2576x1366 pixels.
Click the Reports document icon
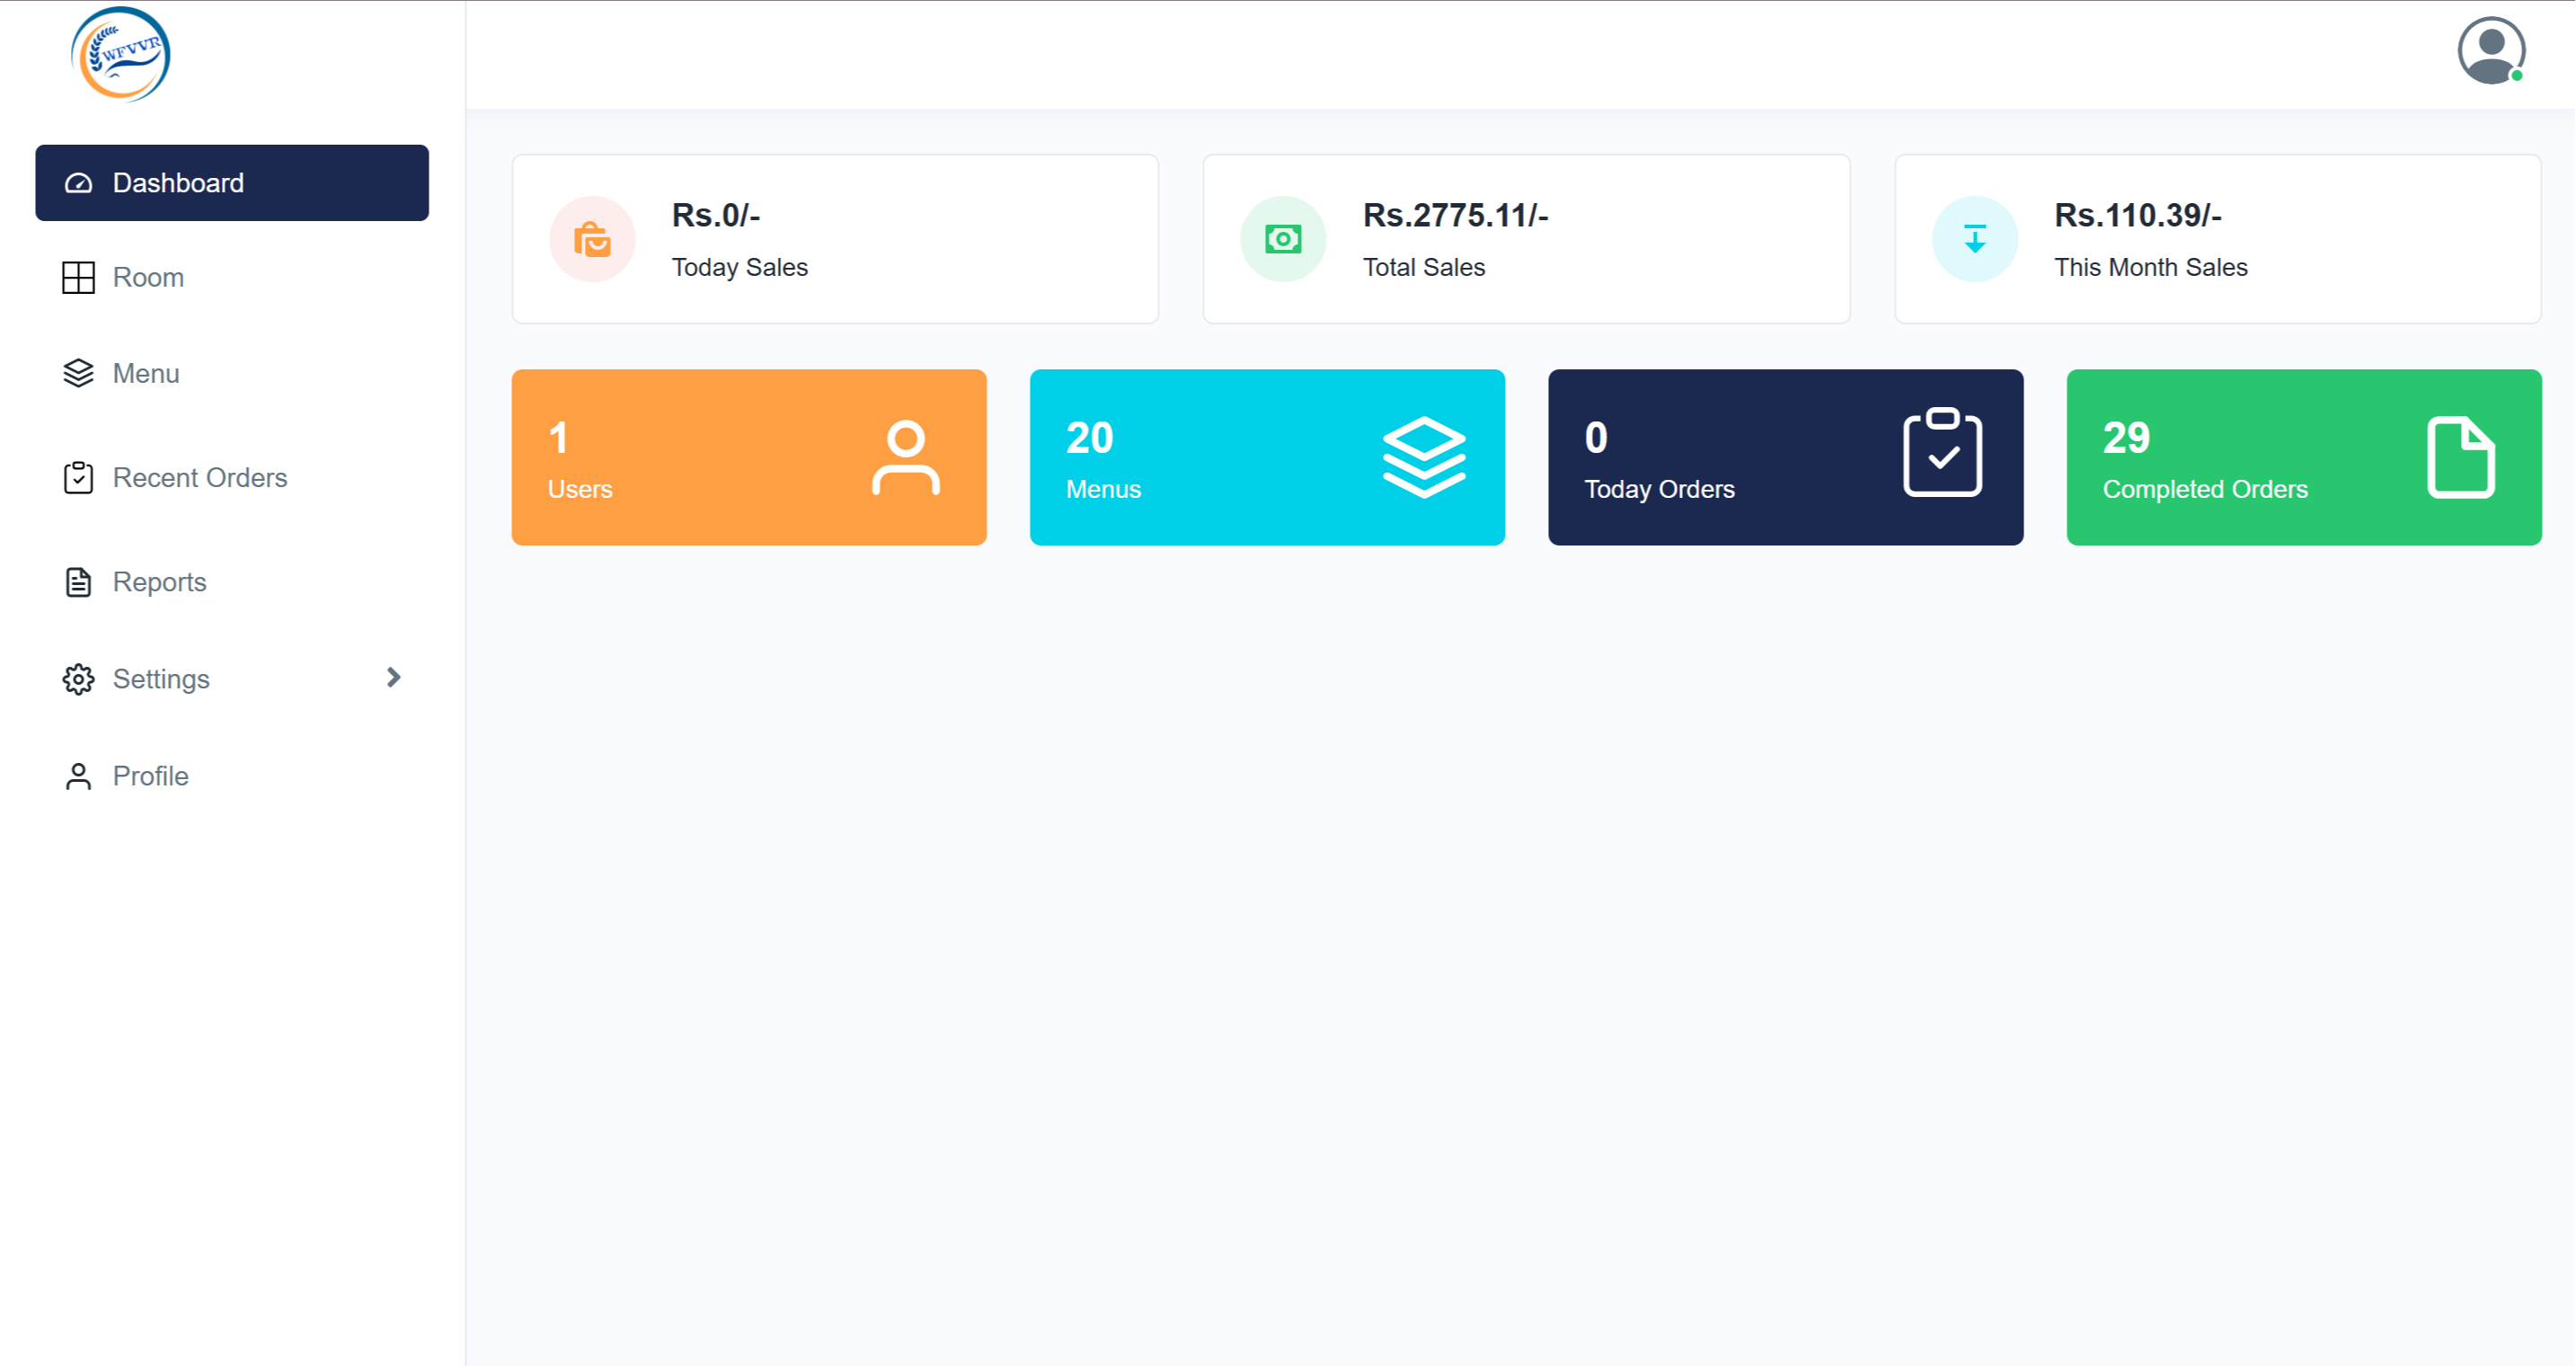[79, 581]
